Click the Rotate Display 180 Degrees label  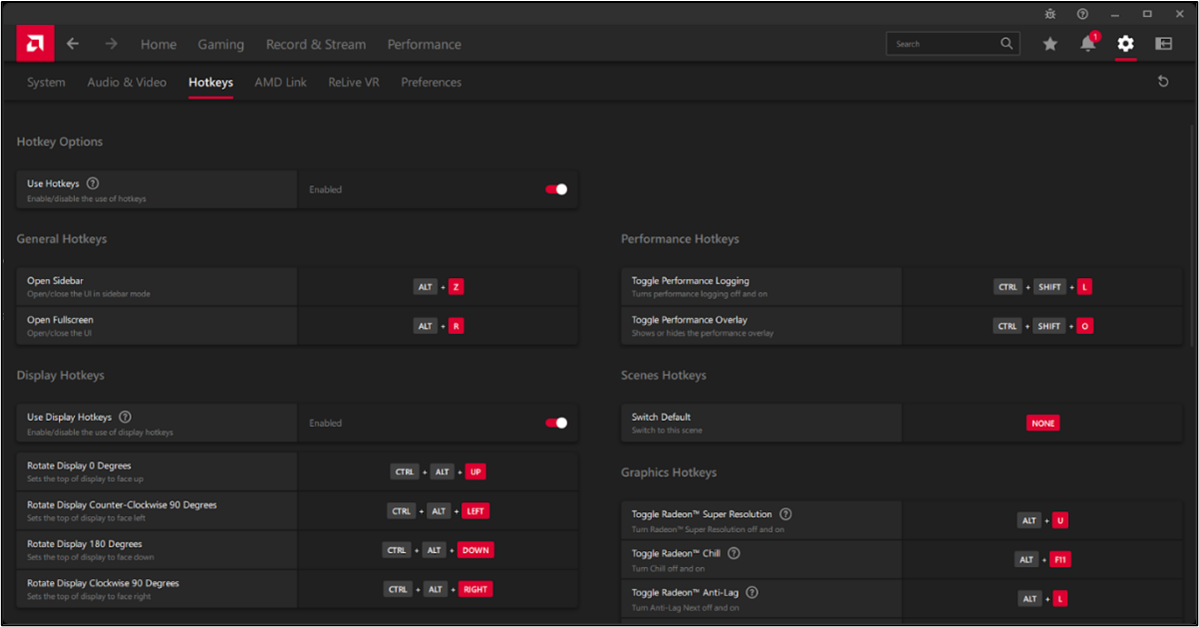(x=84, y=544)
